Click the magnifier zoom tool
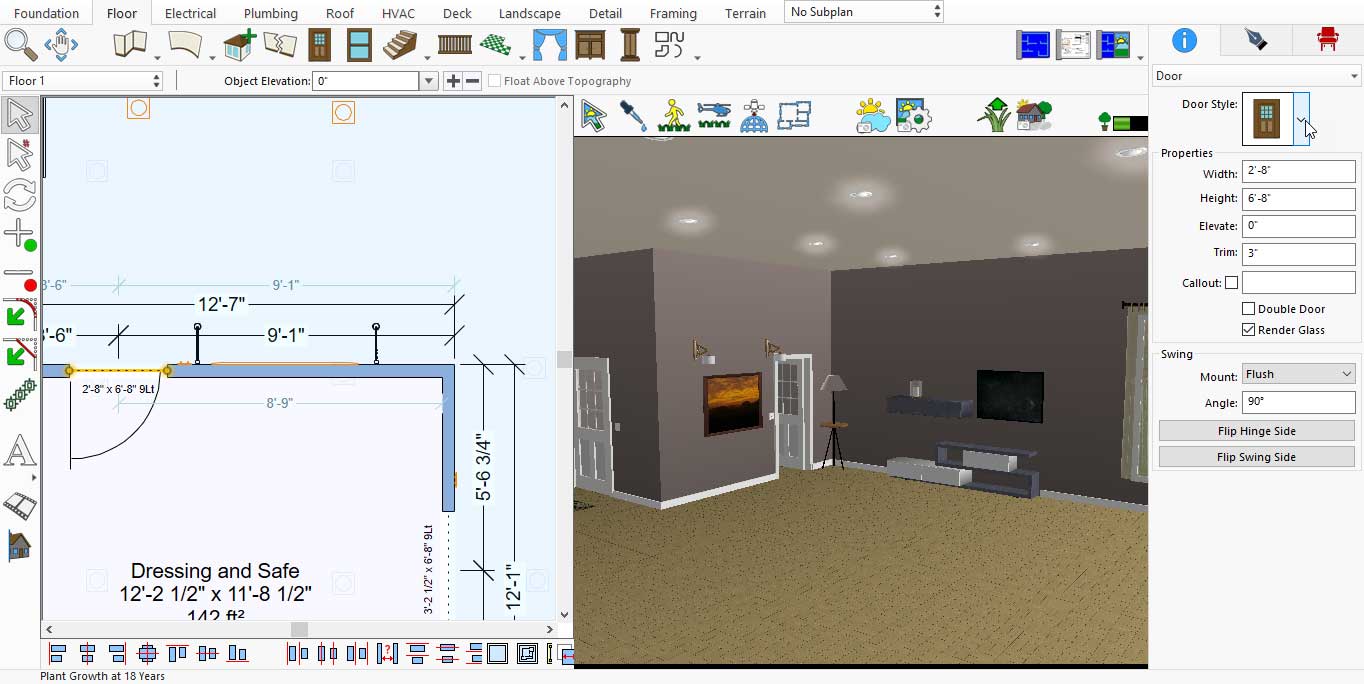This screenshot has width=1364, height=684. point(20,45)
